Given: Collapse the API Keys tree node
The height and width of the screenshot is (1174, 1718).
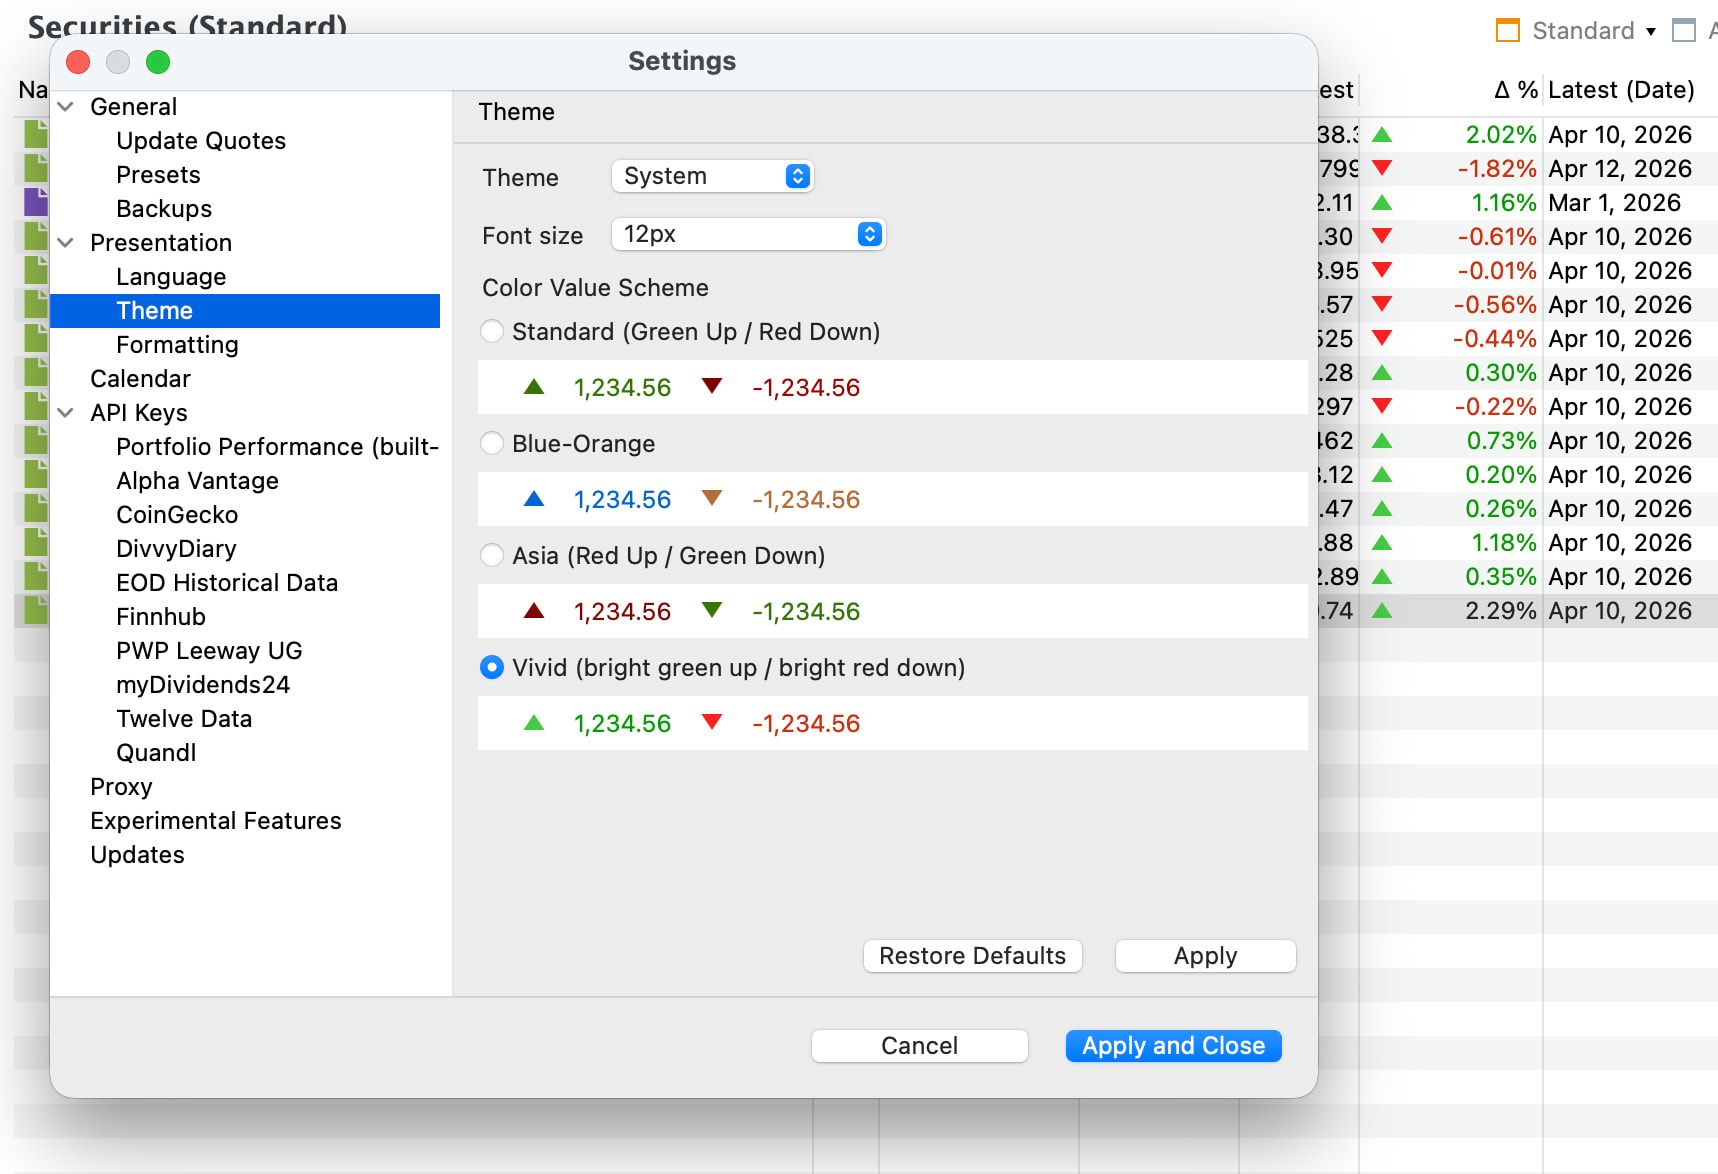Looking at the screenshot, I should click(x=66, y=412).
